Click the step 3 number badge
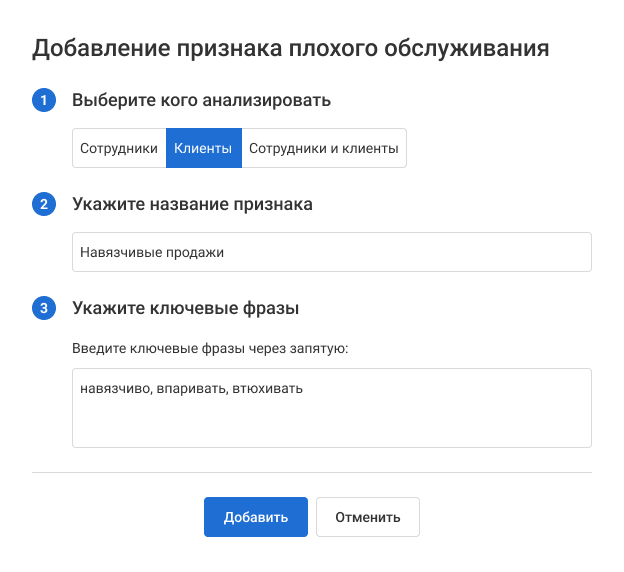Viewport: 624px width, 572px height. point(44,309)
